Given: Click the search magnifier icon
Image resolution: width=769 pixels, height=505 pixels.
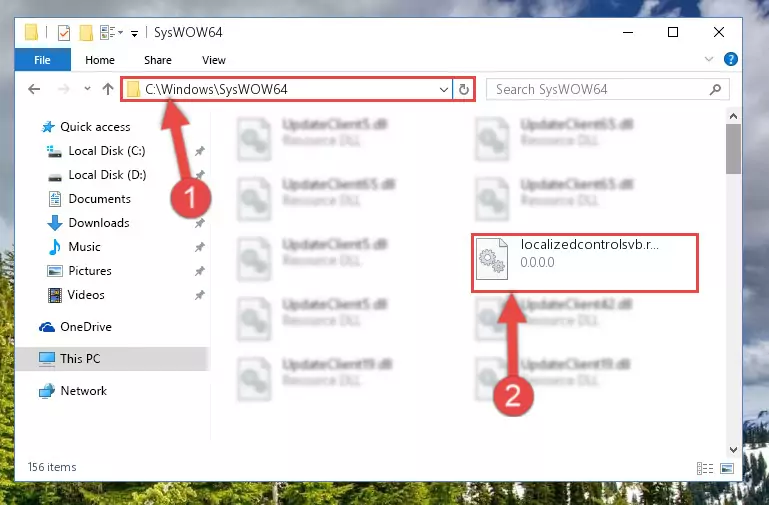Looking at the screenshot, I should click(715, 89).
